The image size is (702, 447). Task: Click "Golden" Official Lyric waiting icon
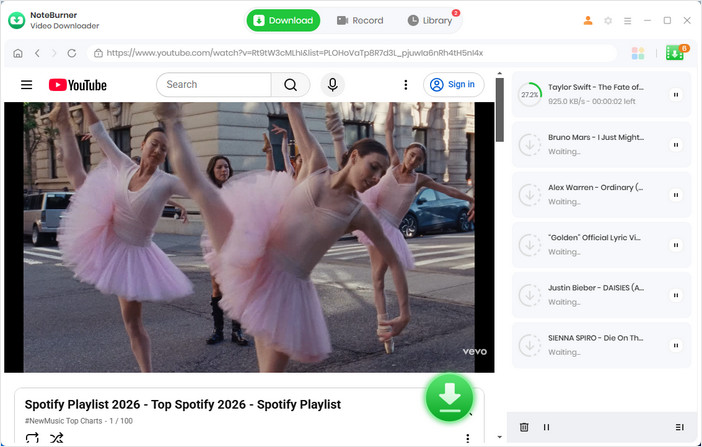[x=530, y=245]
